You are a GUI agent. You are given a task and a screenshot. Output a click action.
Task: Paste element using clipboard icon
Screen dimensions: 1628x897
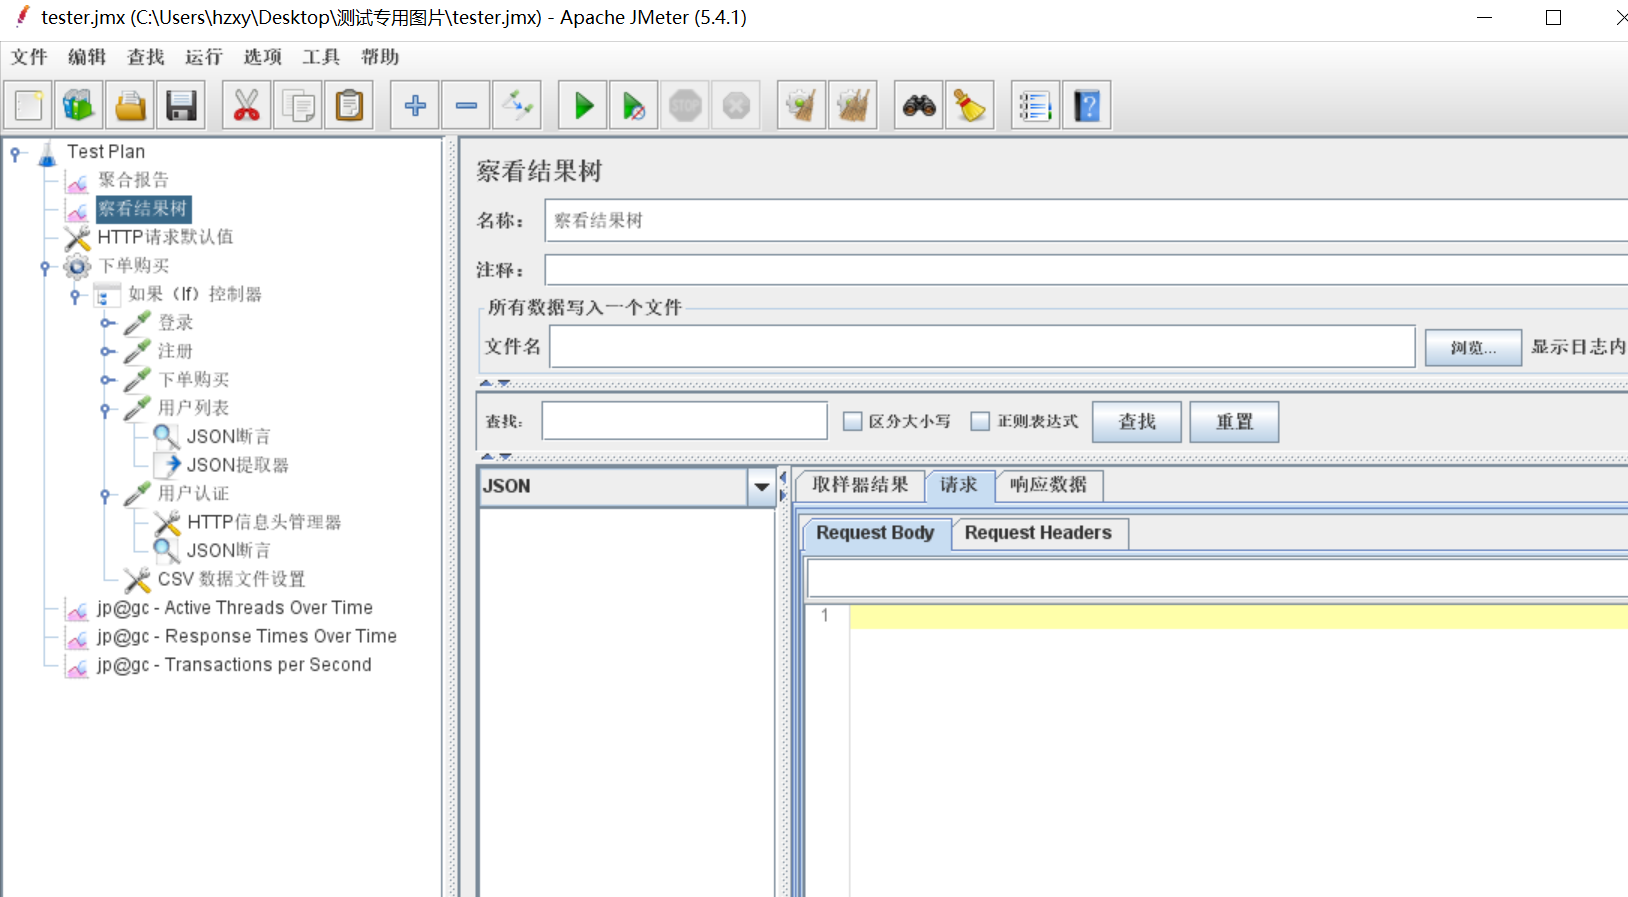(349, 105)
